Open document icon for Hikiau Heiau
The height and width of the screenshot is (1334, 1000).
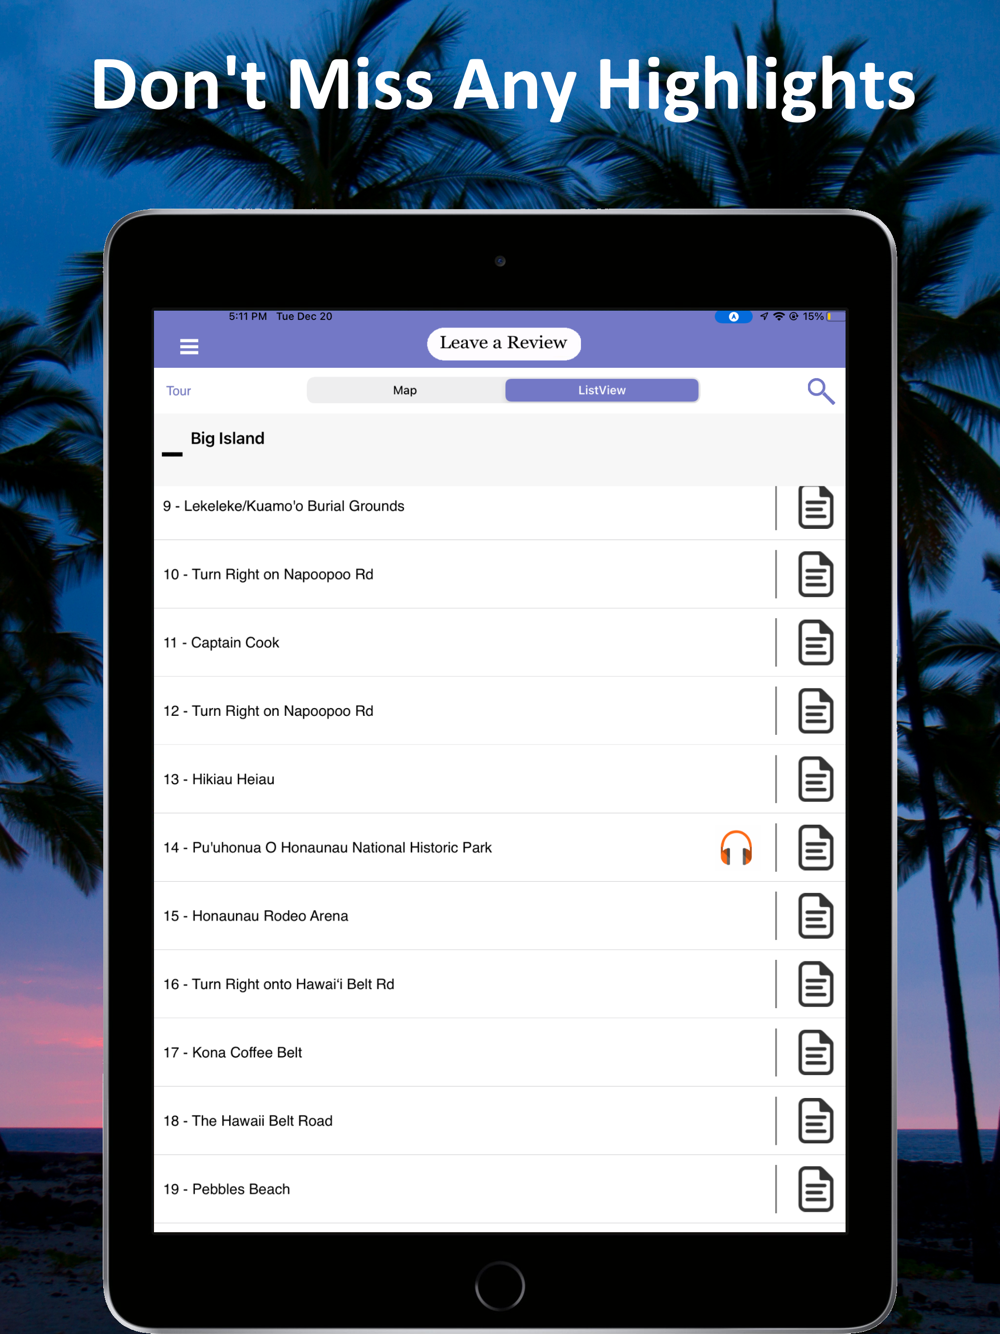click(816, 780)
